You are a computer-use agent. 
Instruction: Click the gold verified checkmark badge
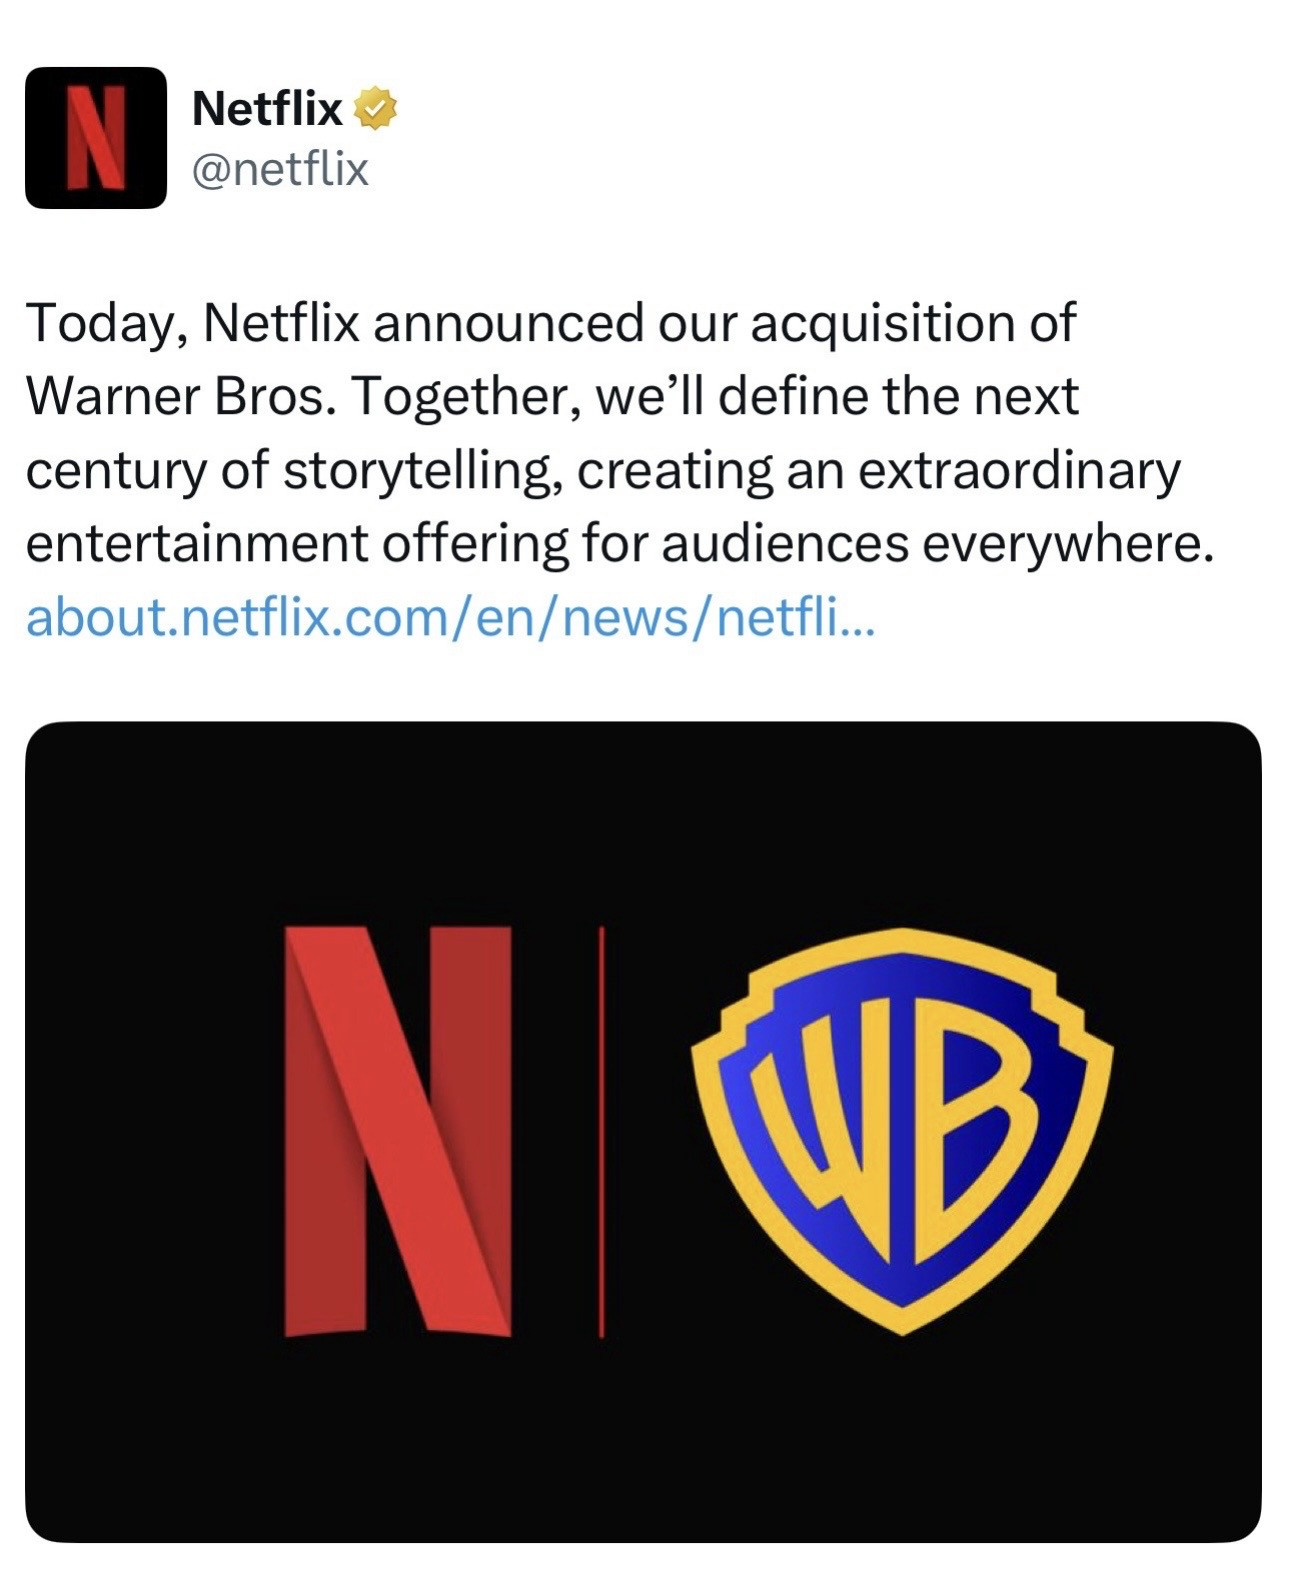pyautogui.click(x=374, y=108)
